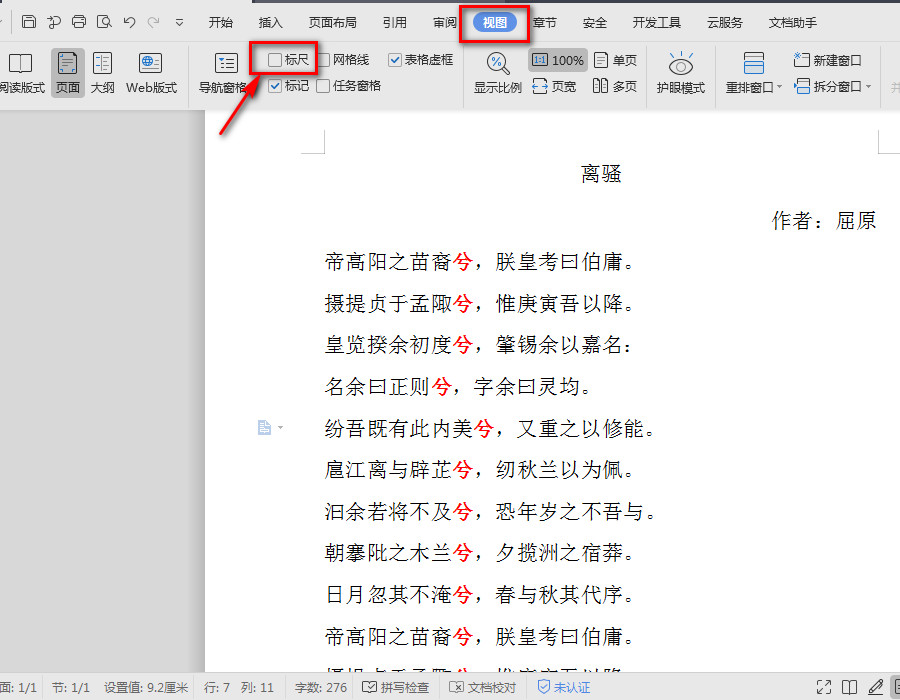Screen dimensions: 900x700
Task: Open the 导航窗格 navigation pane
Action: (224, 73)
